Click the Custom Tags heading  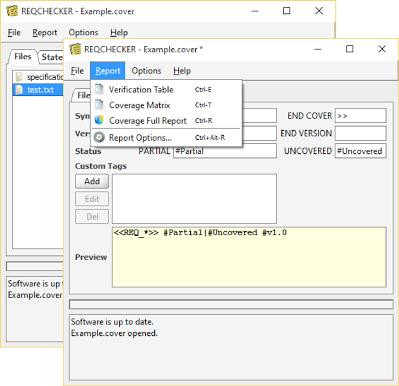[x=101, y=166]
